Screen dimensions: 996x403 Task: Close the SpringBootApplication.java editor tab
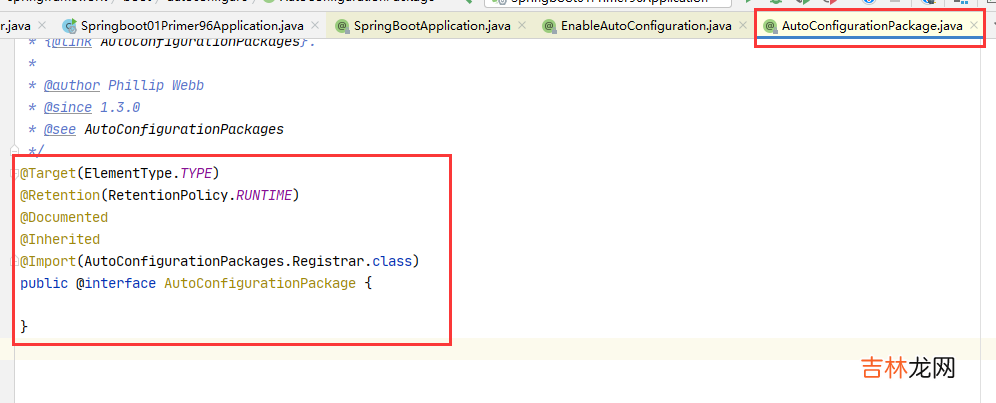[521, 25]
